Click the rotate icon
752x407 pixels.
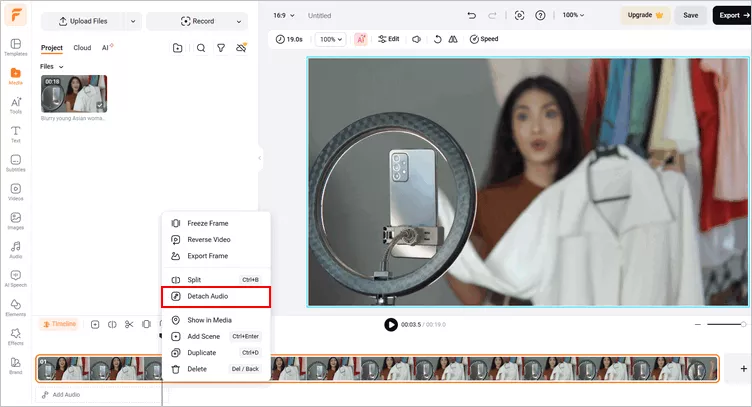click(437, 39)
